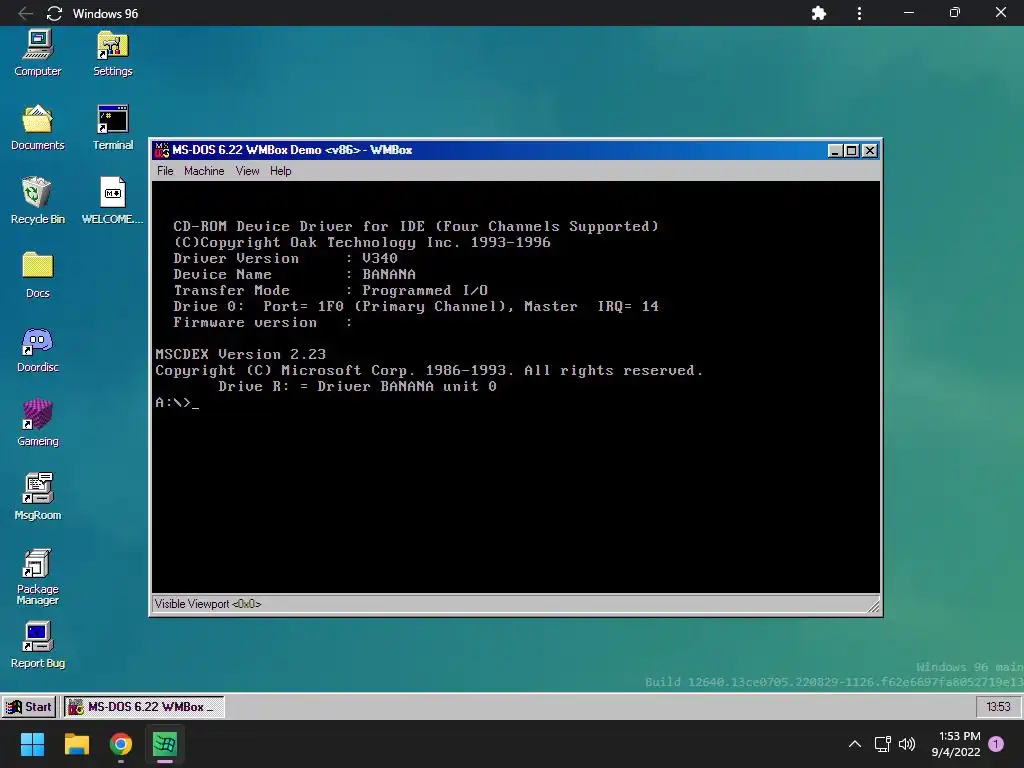This screenshot has width=1024, height=768.
Task: Open the Docs folder icon
Action: point(37,276)
